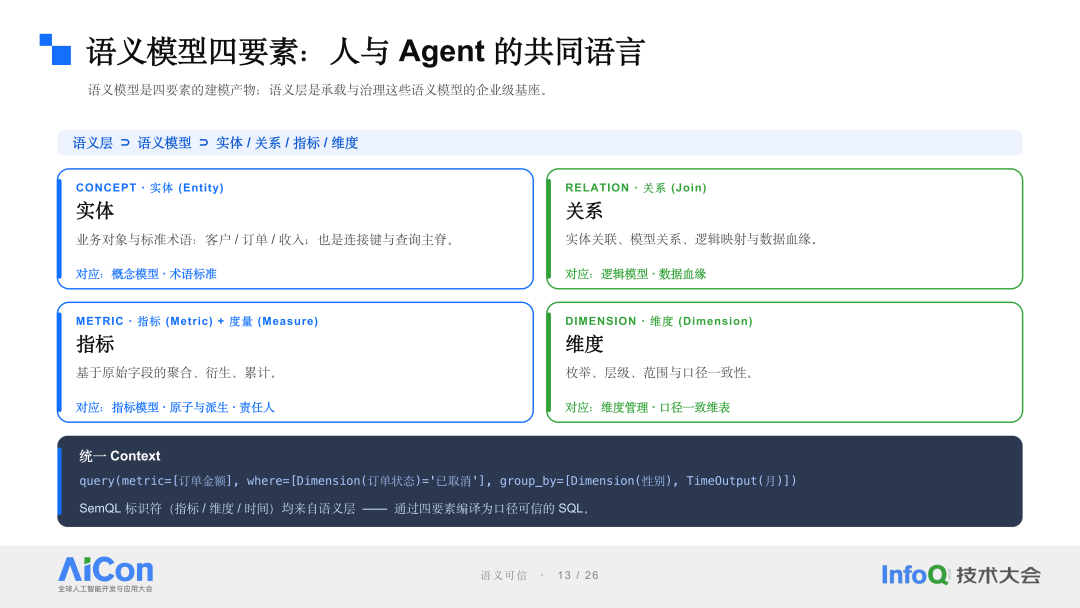Click the tagline 全球人工智能开发与应用大会
Screen dimensions: 1080x608
point(105,589)
